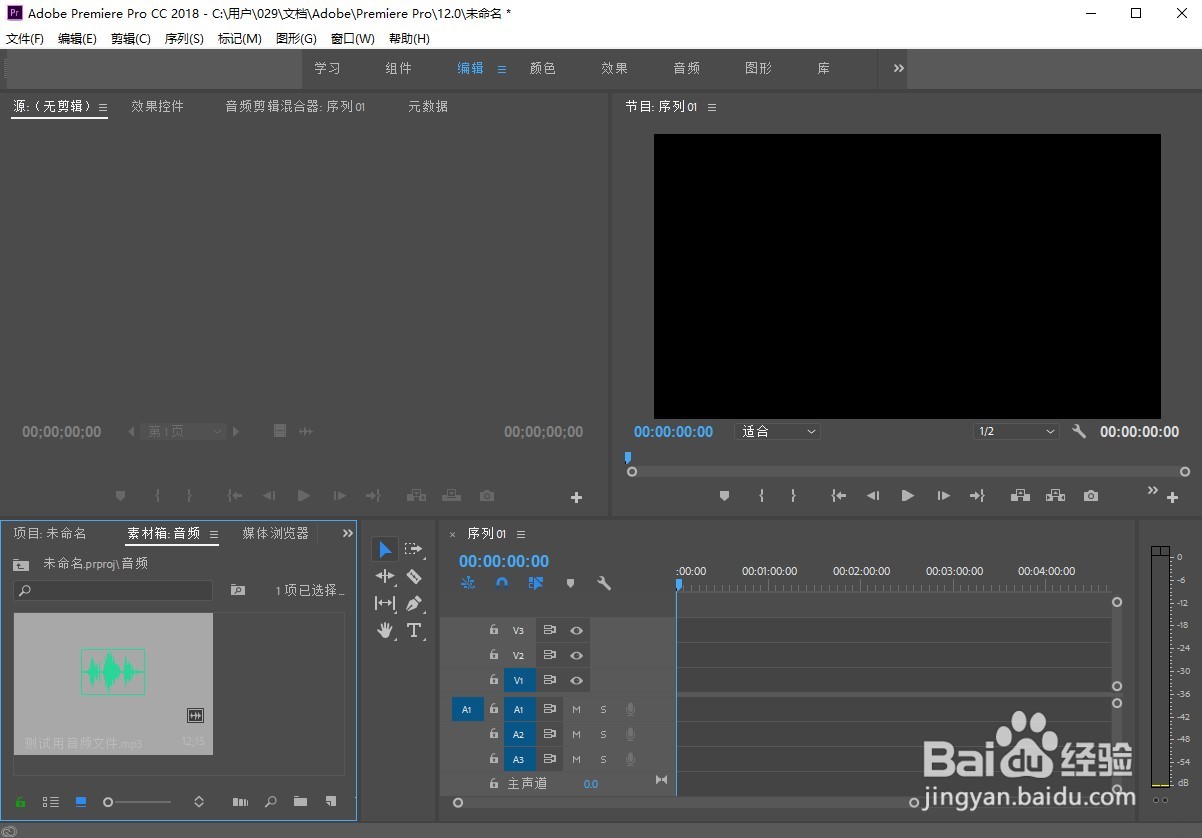
Task: Click Automate to Sequence icon in bin
Action: coord(240,802)
